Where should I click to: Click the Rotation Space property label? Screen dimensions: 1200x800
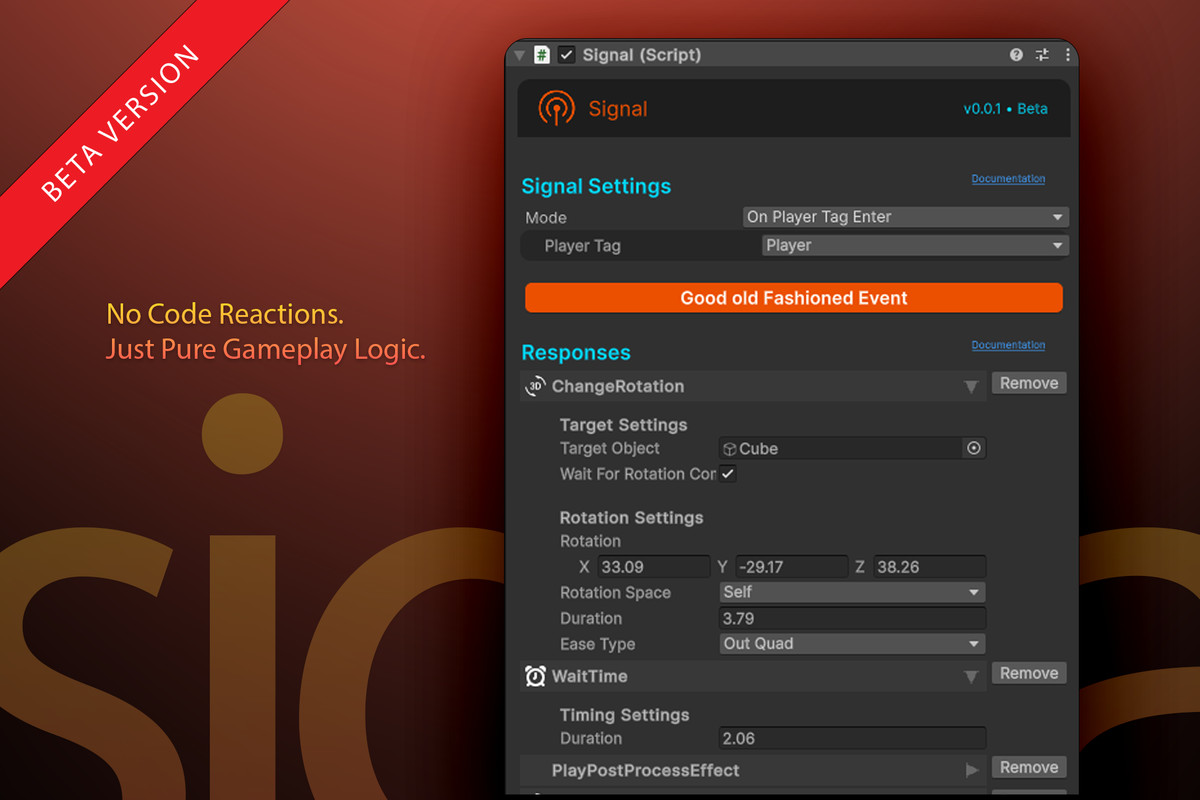[x=615, y=592]
